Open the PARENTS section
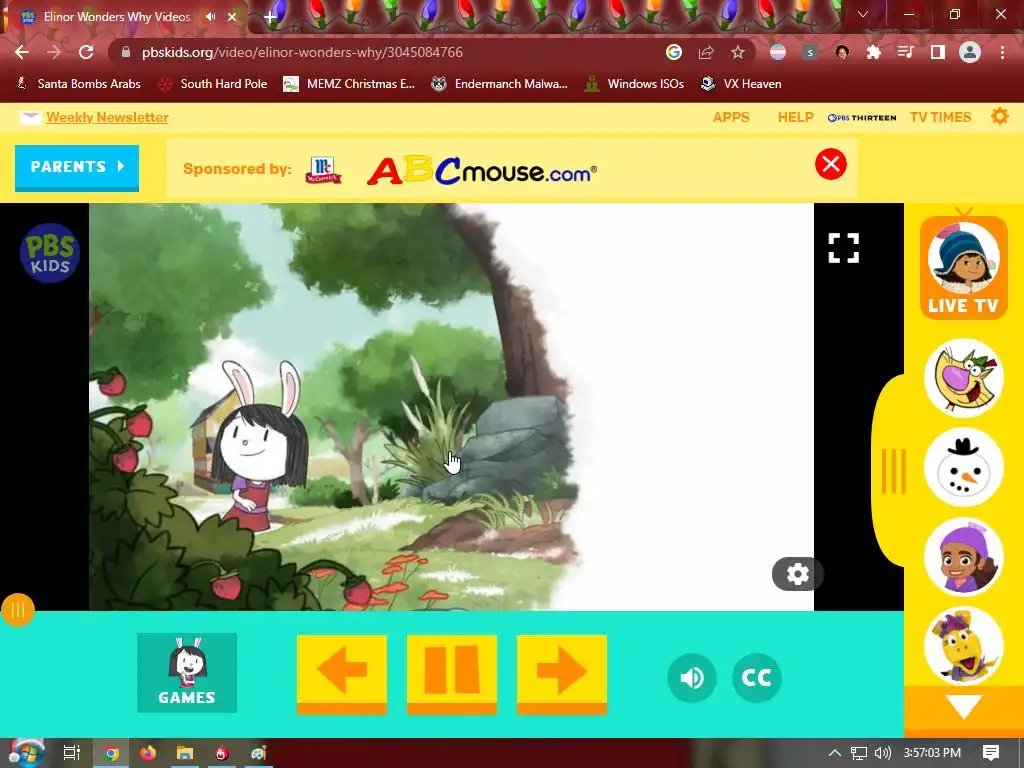1024x768 pixels. coord(77,168)
